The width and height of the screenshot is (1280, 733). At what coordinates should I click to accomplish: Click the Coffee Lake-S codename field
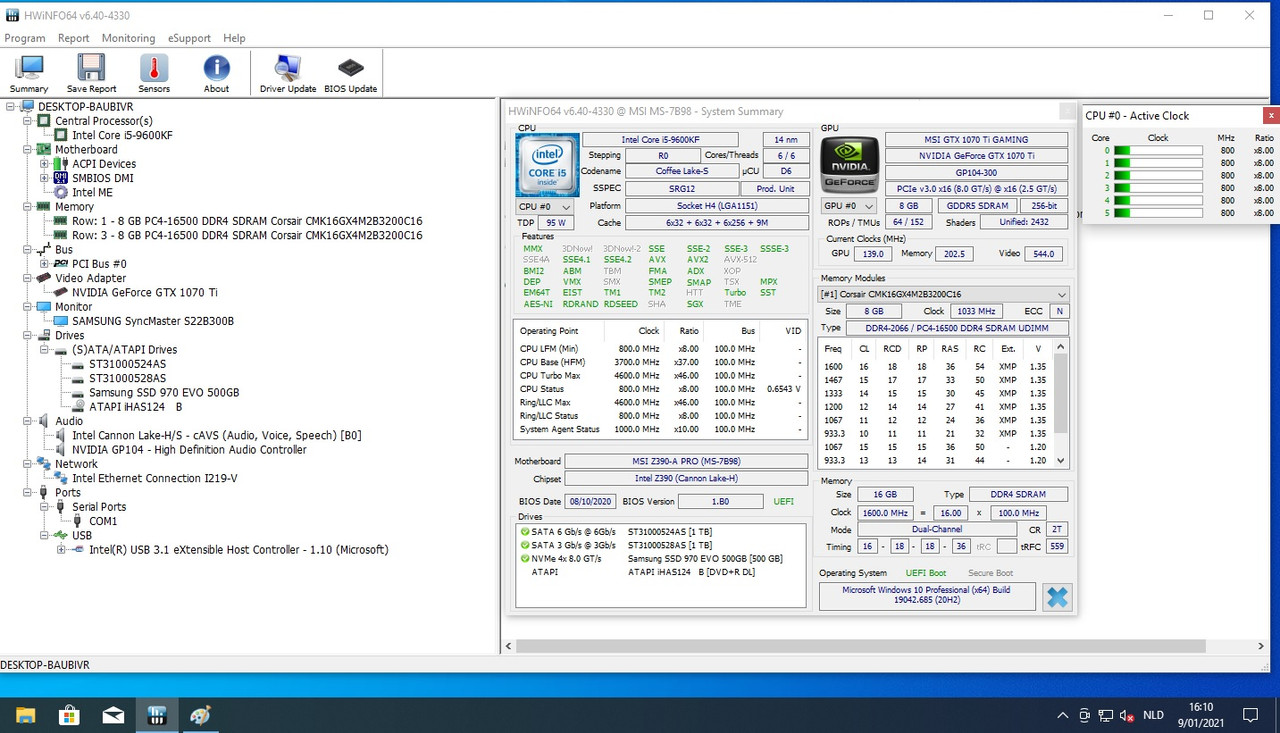coord(682,171)
